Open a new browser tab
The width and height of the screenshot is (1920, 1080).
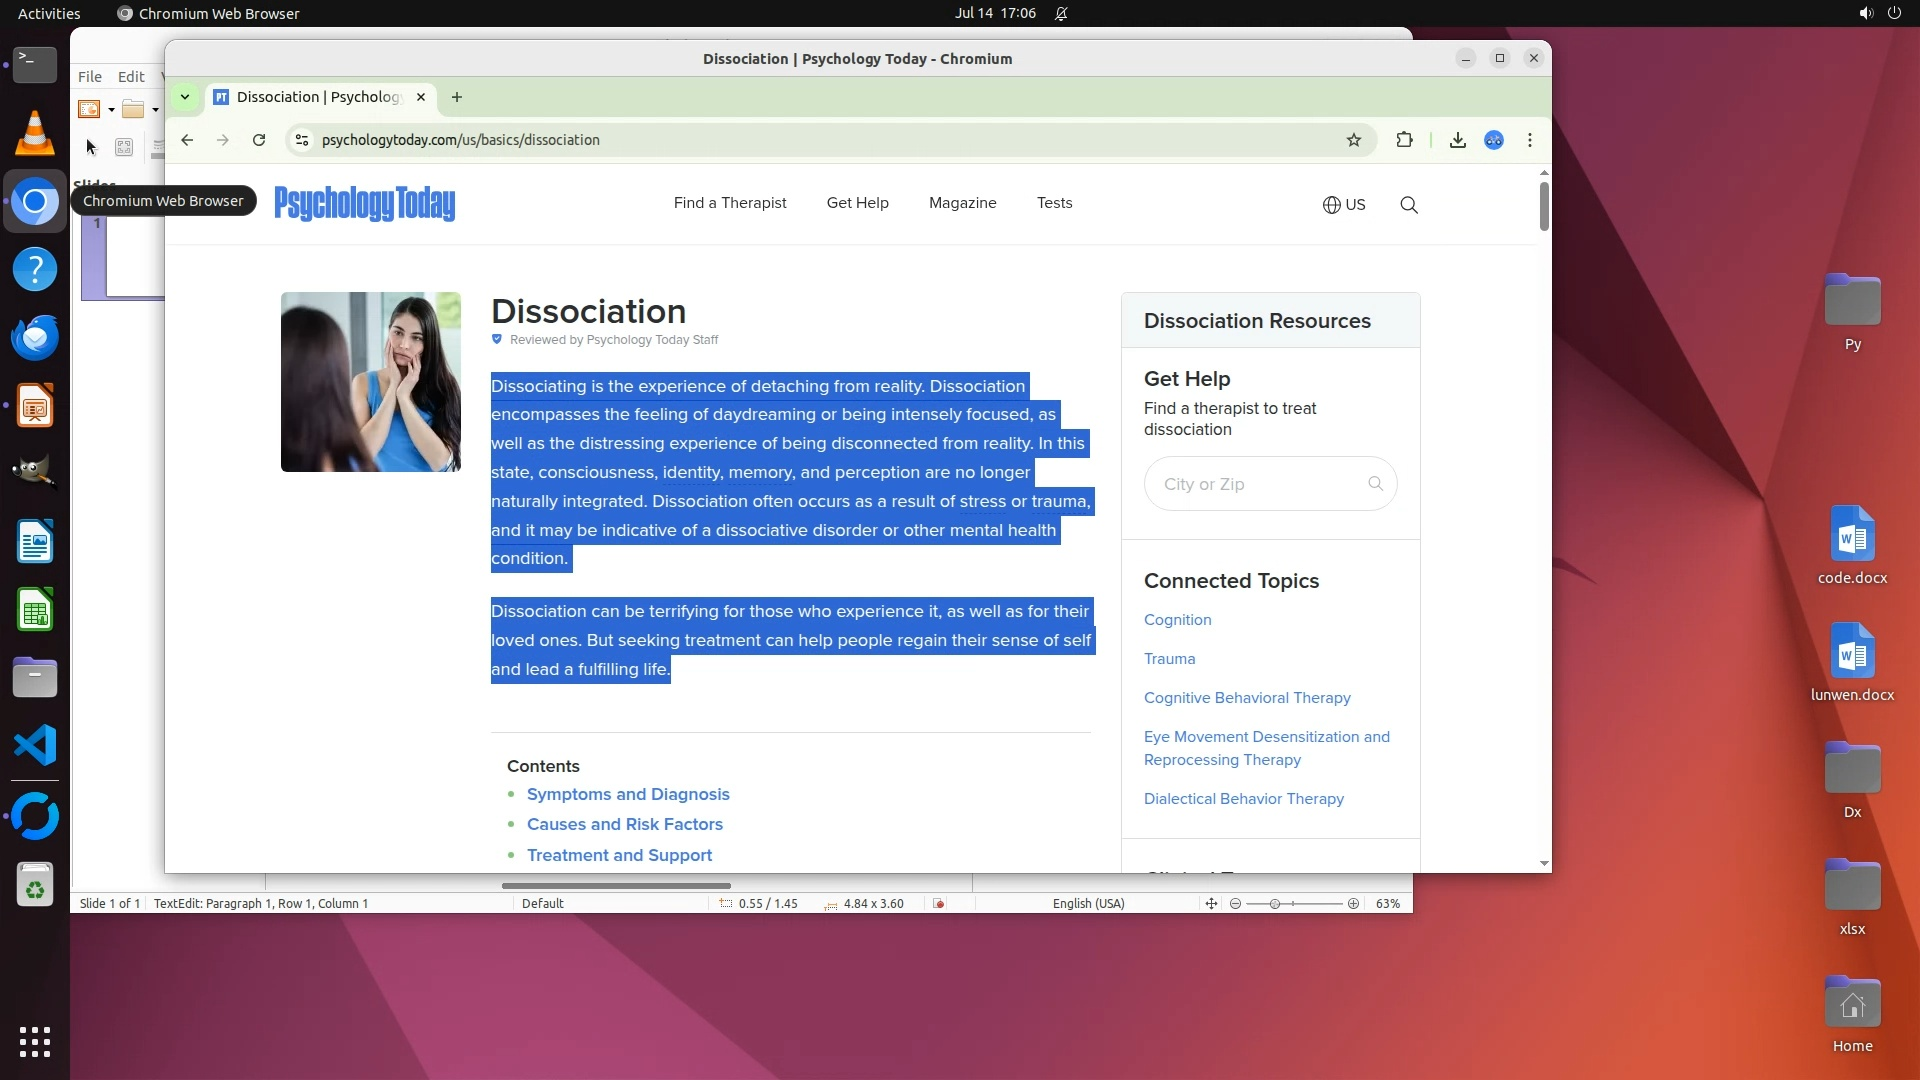point(457,97)
